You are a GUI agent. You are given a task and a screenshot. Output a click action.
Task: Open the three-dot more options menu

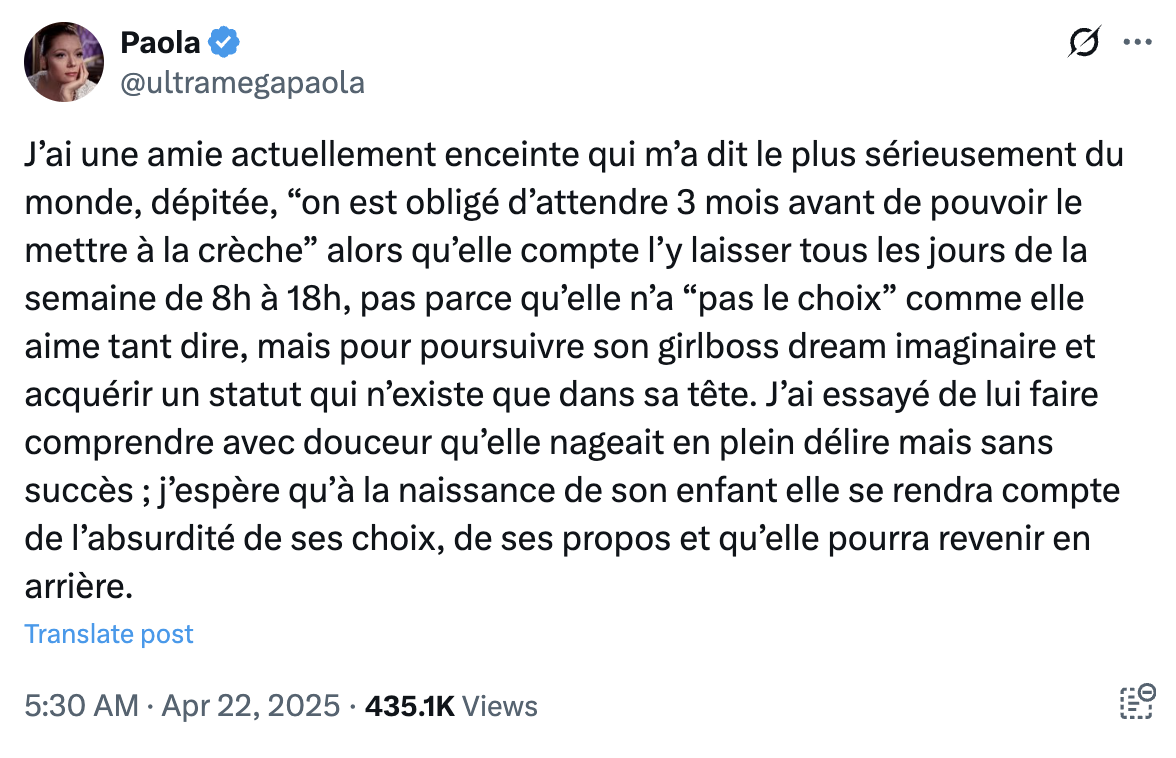click(x=1137, y=42)
